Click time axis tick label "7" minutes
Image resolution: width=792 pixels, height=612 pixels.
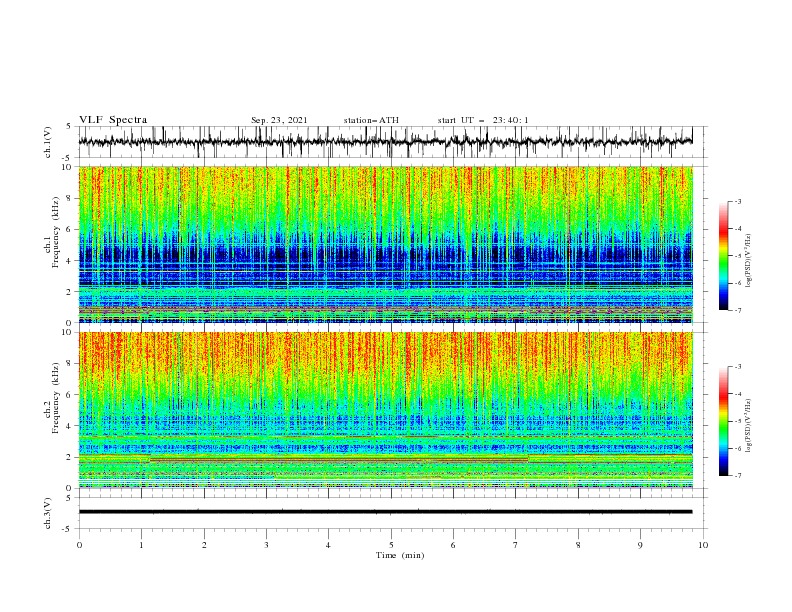coord(516,545)
